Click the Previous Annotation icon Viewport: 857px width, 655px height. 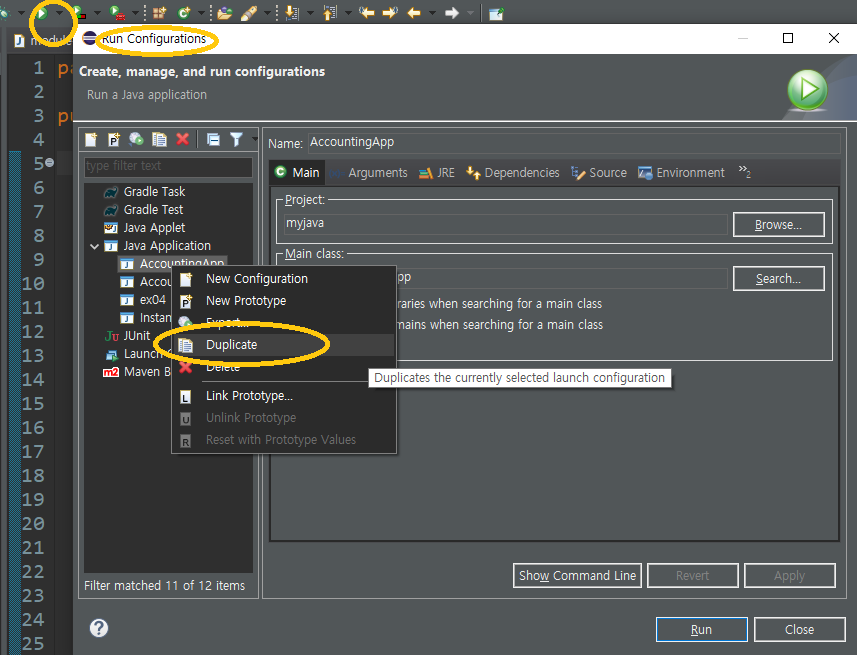point(330,13)
